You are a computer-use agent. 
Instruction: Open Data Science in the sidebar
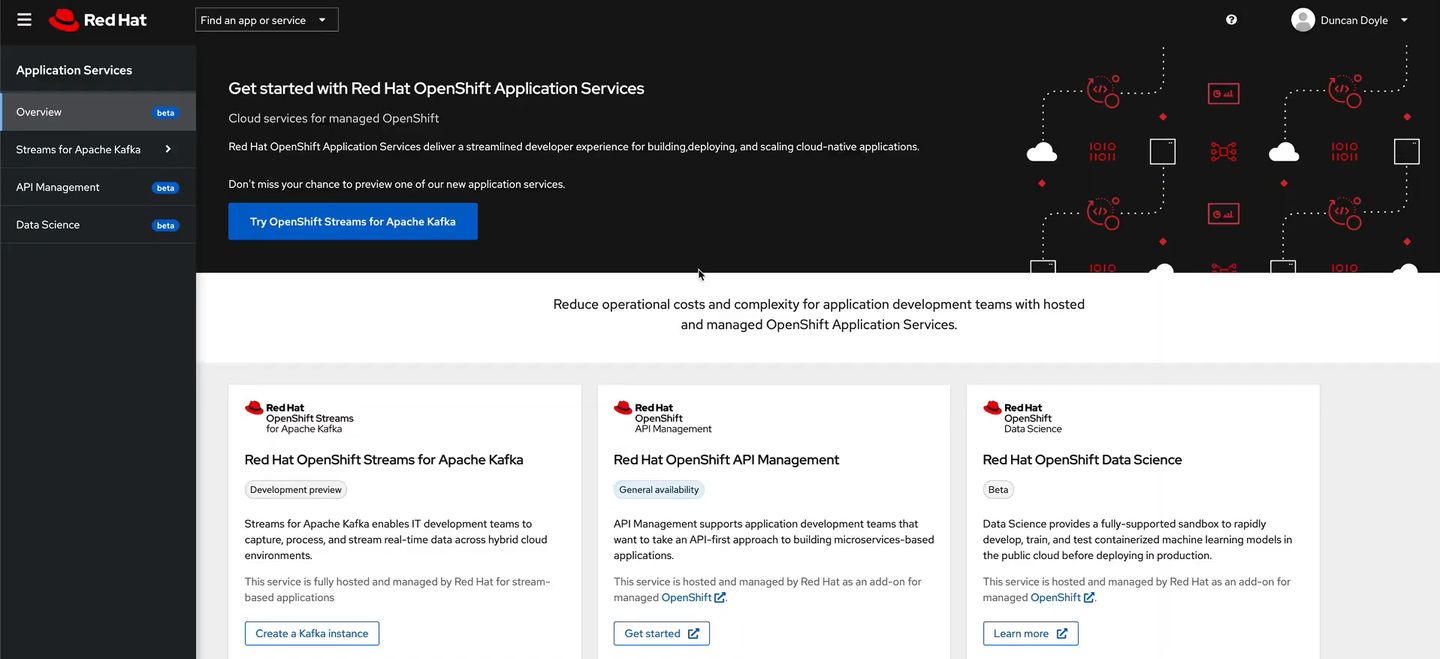[x=98, y=225]
